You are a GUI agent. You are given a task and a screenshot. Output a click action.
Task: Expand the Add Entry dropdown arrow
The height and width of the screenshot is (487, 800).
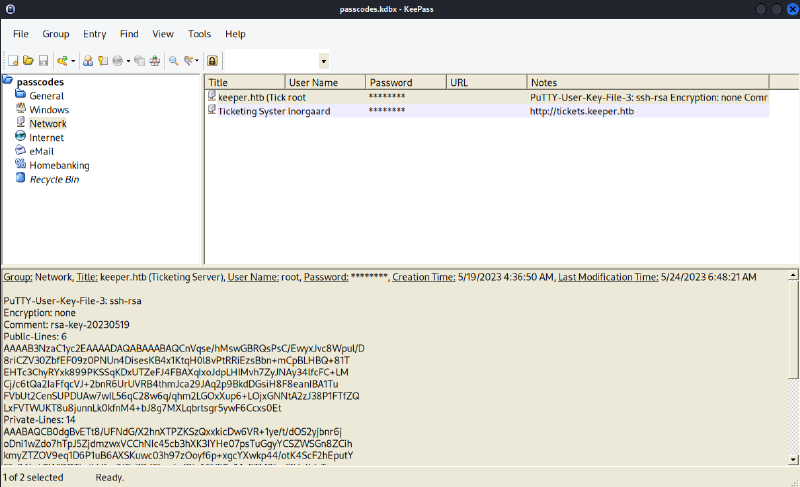(73, 61)
